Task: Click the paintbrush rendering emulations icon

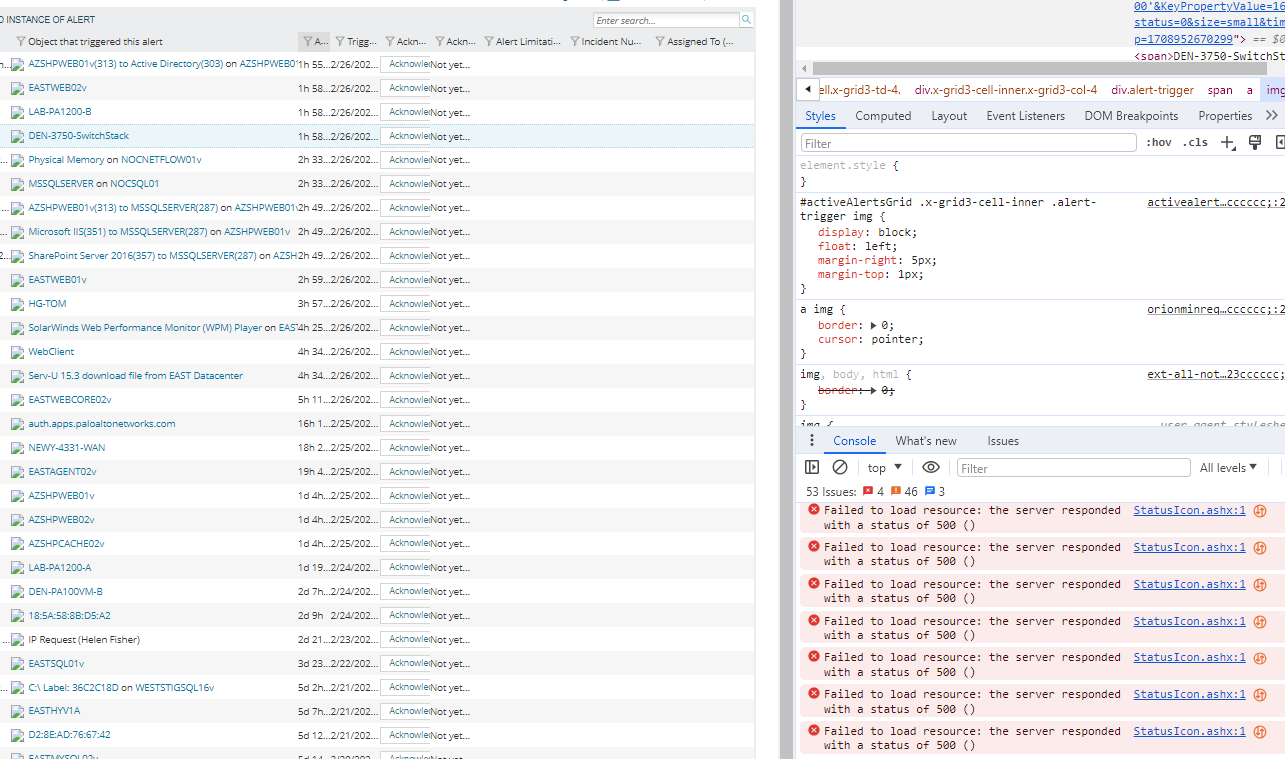Action: (x=1255, y=143)
